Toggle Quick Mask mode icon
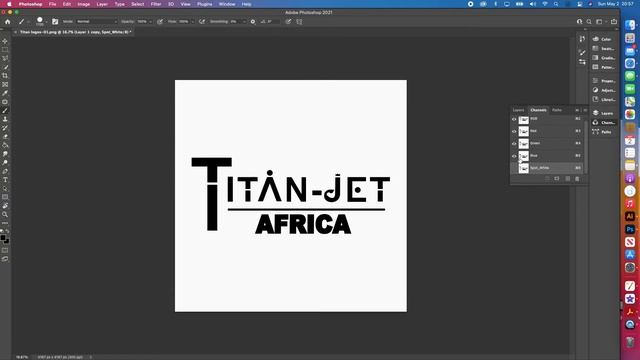Screen dimensions: 640x360 point(5,250)
